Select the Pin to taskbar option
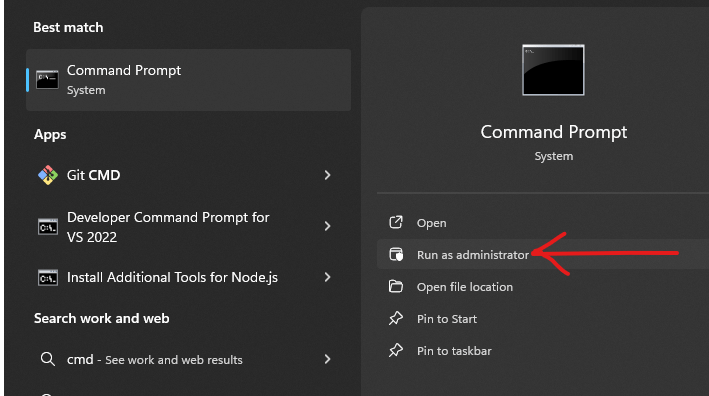The height and width of the screenshot is (396, 709). pos(454,351)
